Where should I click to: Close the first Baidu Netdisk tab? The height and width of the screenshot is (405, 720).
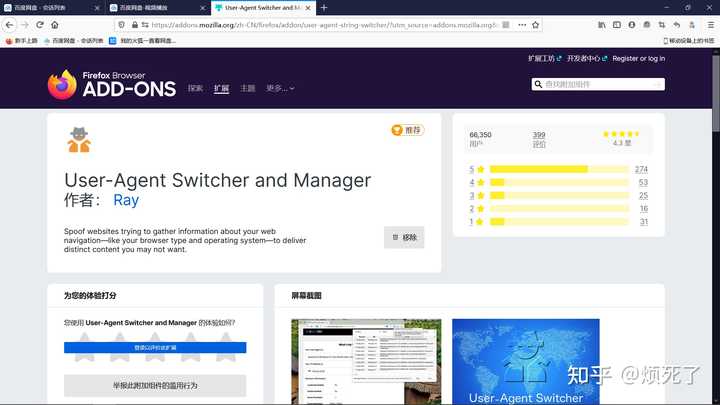97,8
